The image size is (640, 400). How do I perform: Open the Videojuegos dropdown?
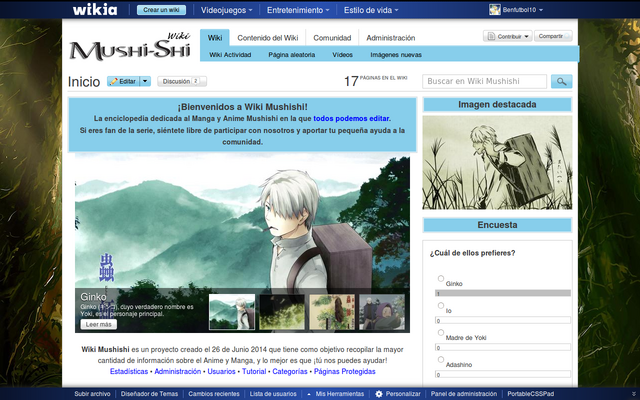[x=226, y=10]
